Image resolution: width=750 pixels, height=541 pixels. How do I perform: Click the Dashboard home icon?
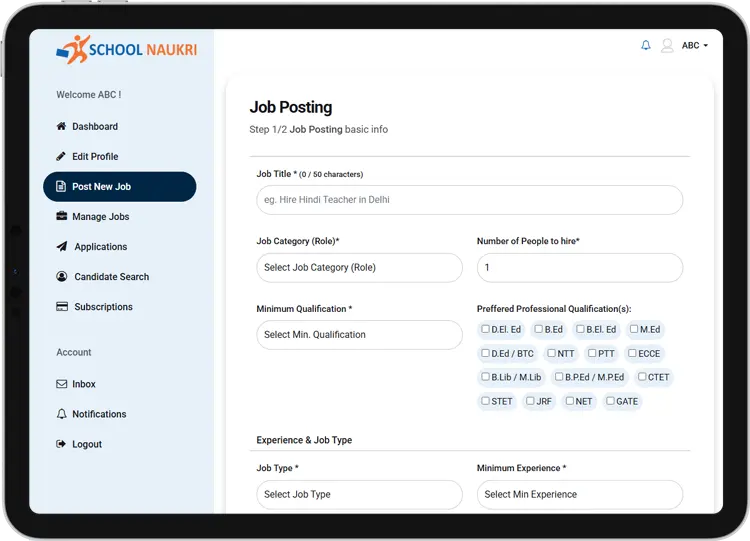click(x=61, y=127)
